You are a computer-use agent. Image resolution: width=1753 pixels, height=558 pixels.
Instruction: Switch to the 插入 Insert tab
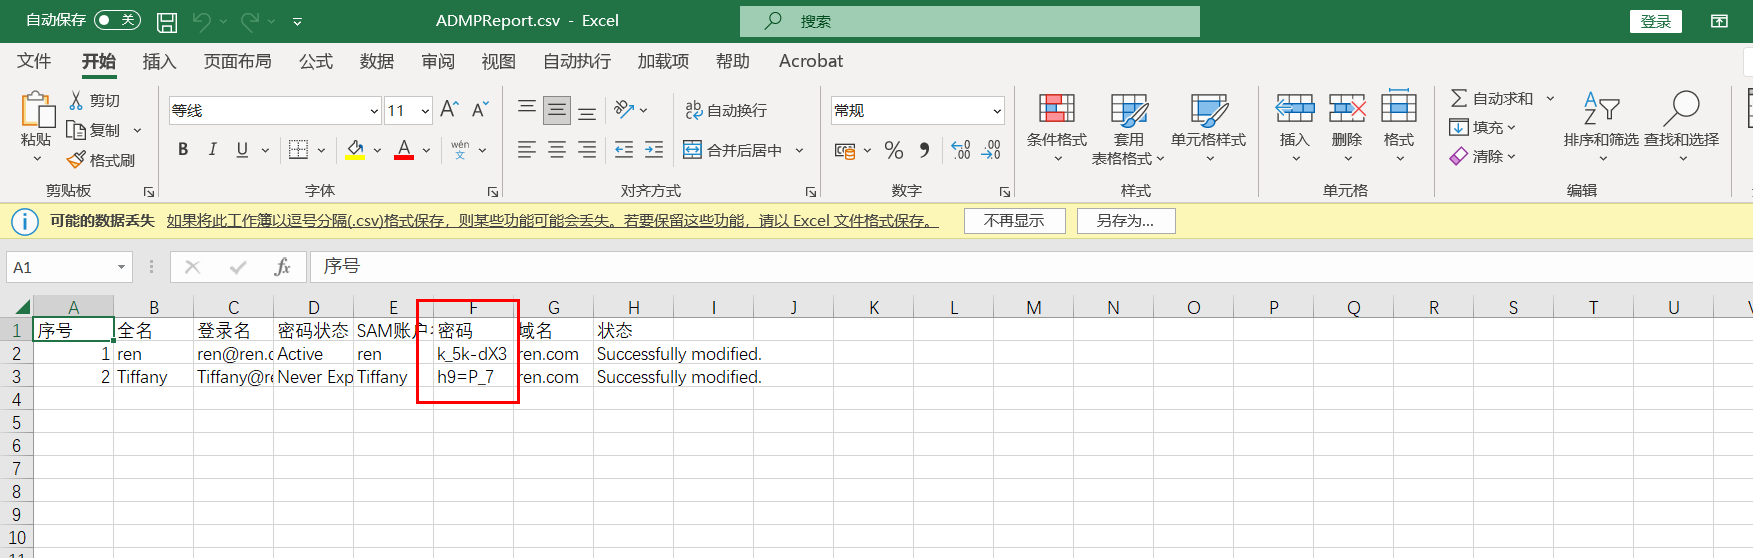pyautogui.click(x=159, y=61)
